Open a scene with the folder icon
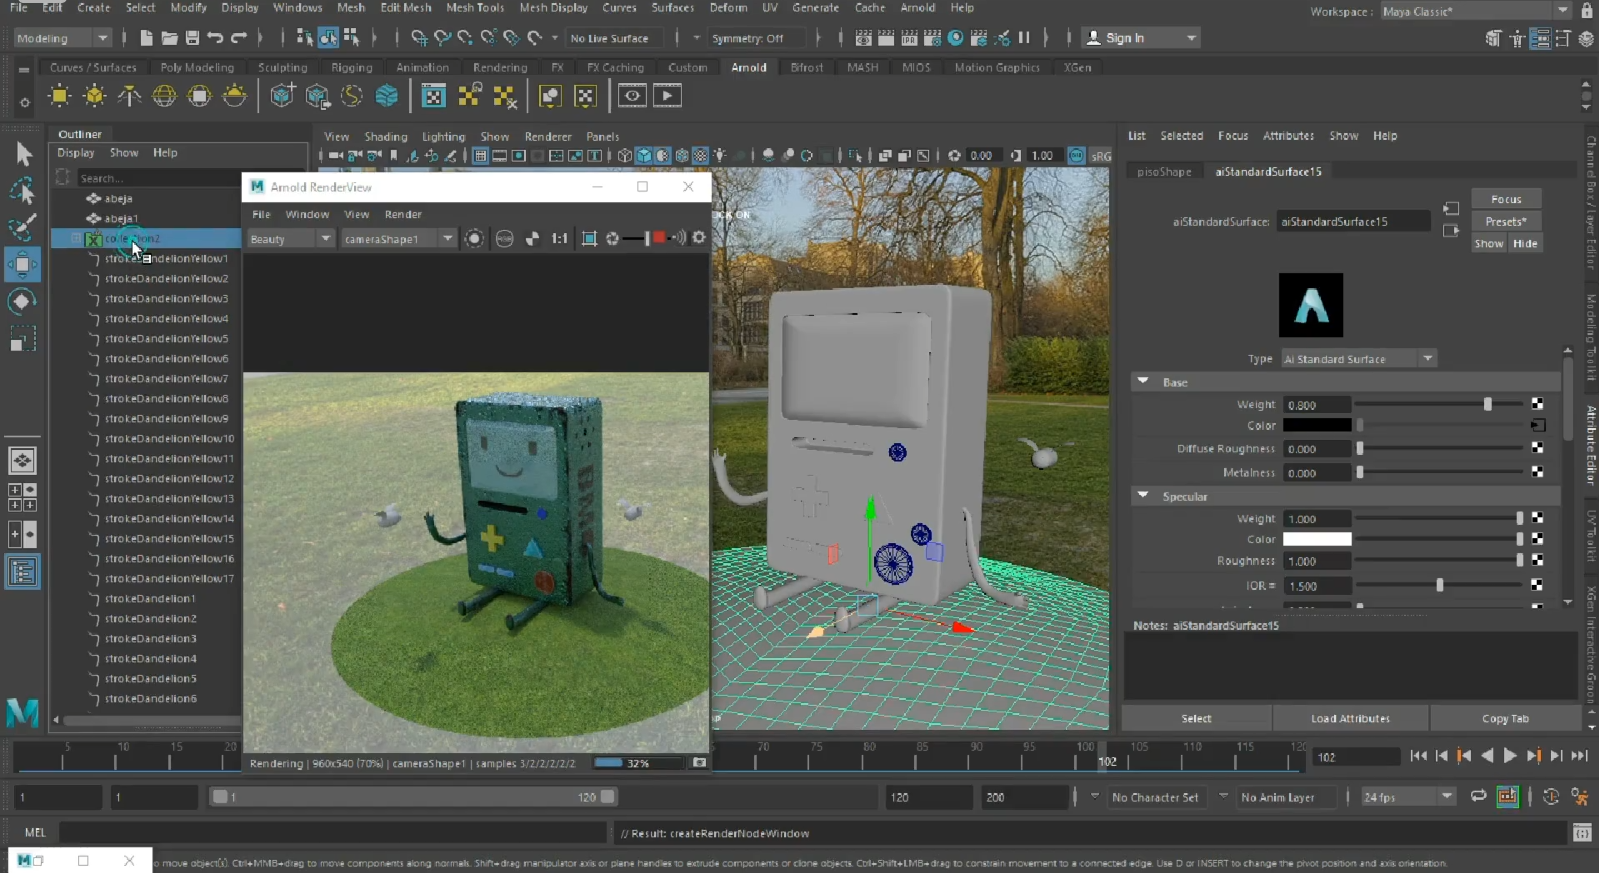Screen dimensions: 1599x873 pos(169,38)
